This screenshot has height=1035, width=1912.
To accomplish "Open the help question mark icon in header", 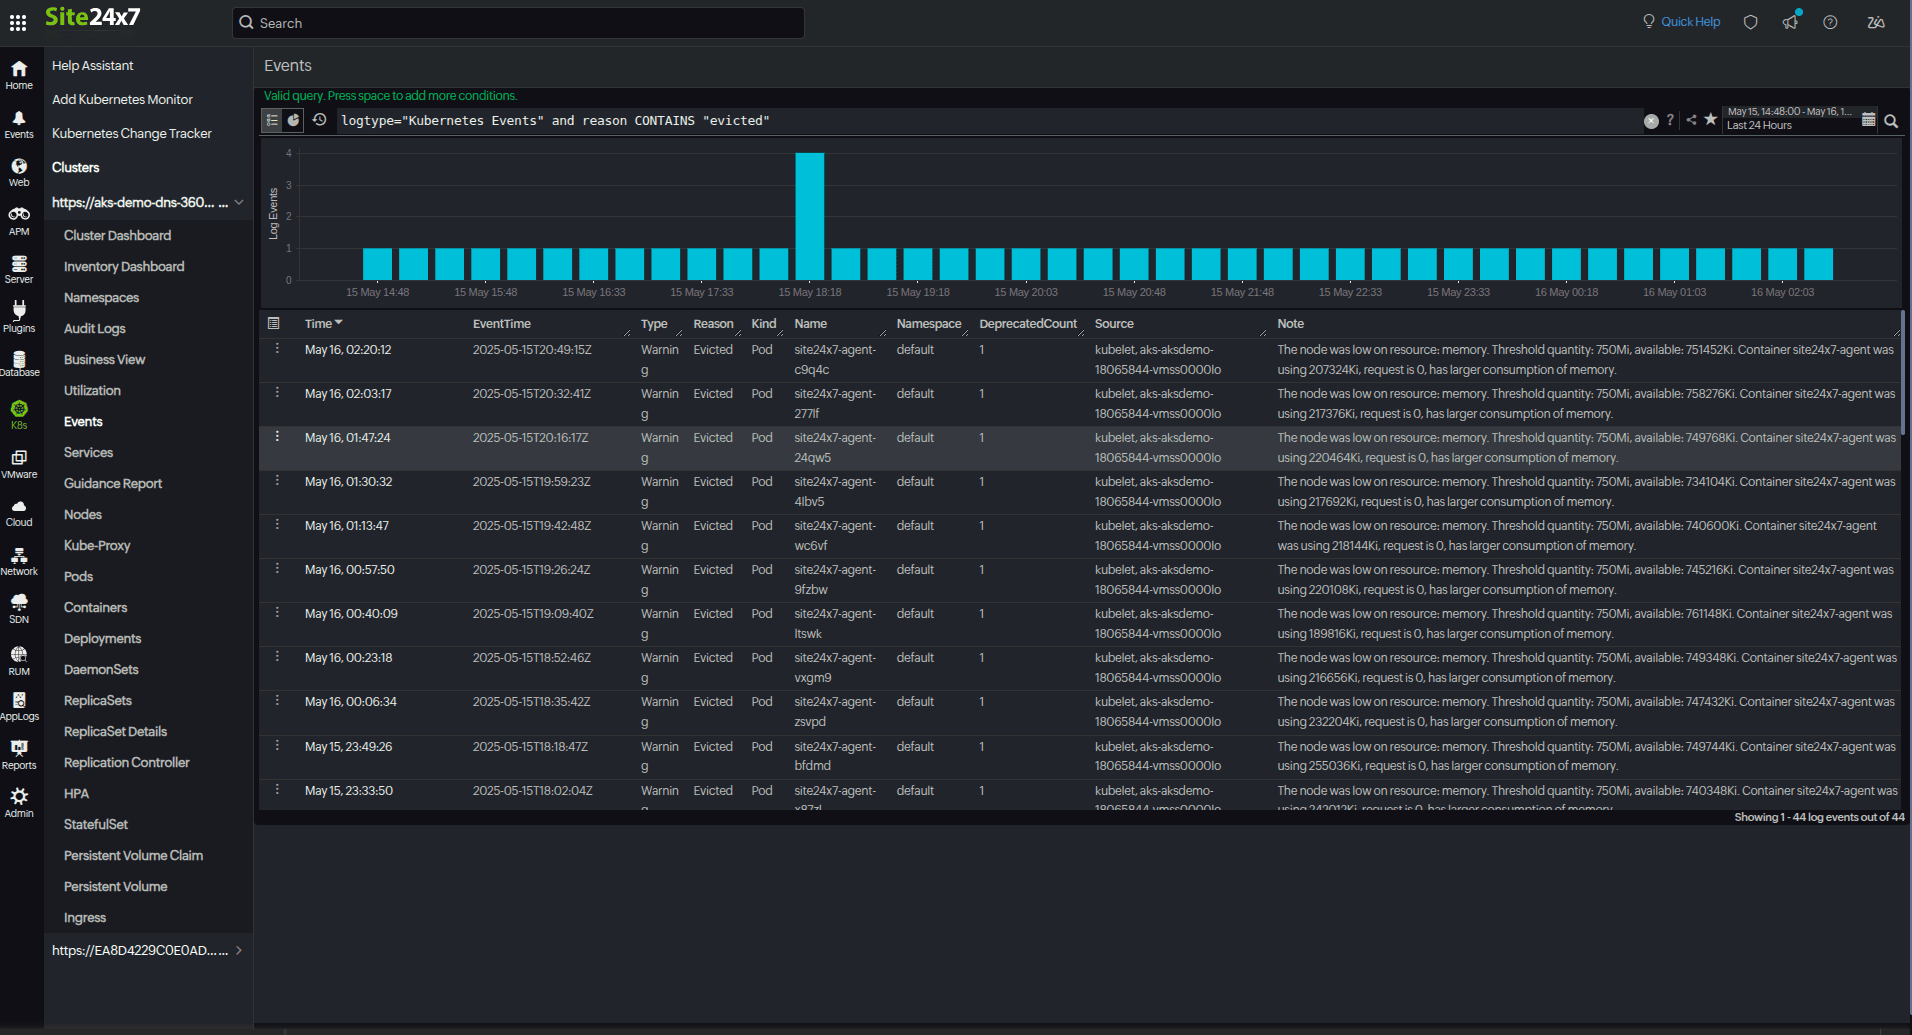I will pos(1830,22).
